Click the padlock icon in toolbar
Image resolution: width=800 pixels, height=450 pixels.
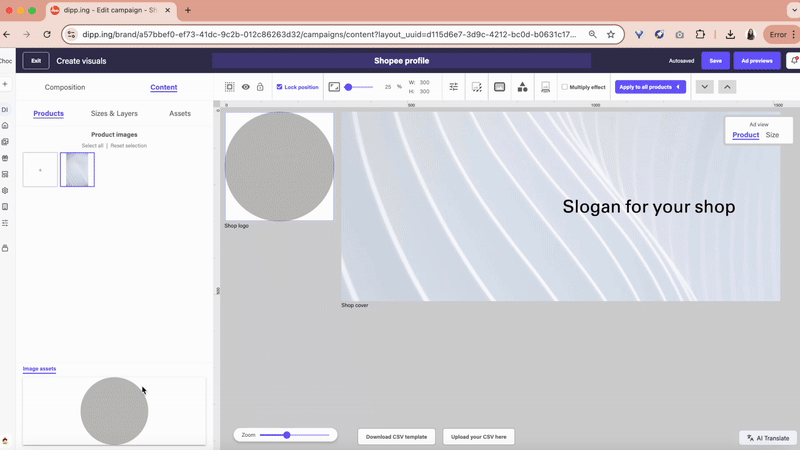pyautogui.click(x=260, y=87)
